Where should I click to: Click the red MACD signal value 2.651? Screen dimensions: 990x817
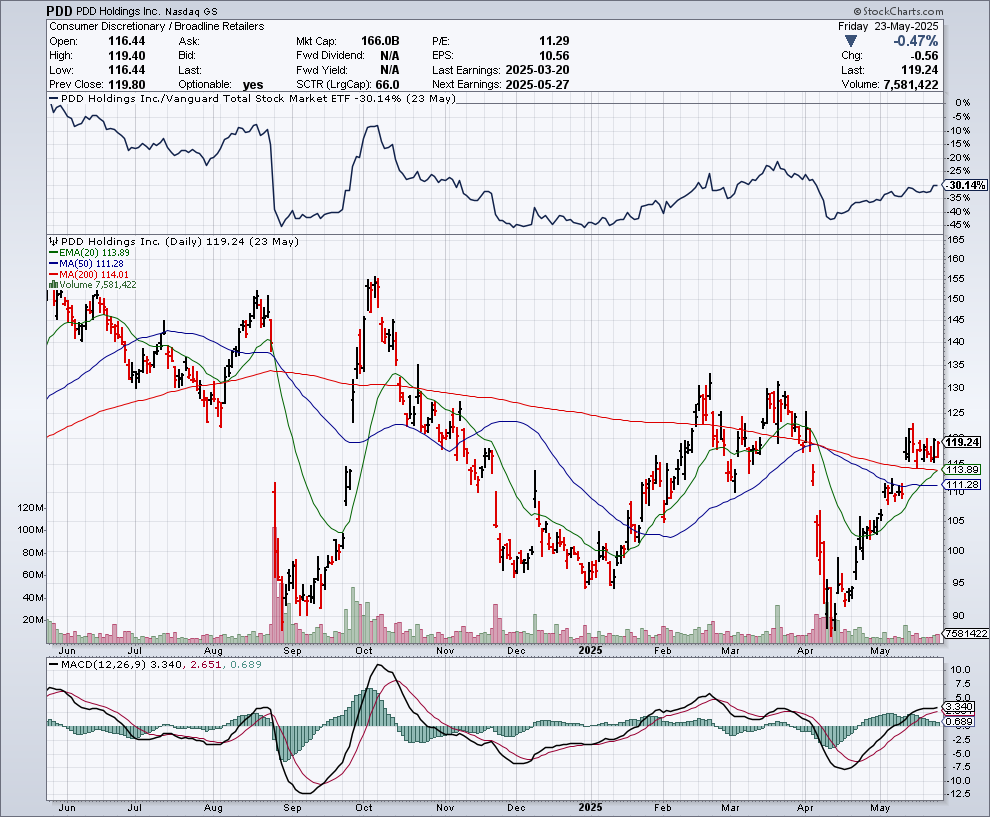[x=206, y=664]
